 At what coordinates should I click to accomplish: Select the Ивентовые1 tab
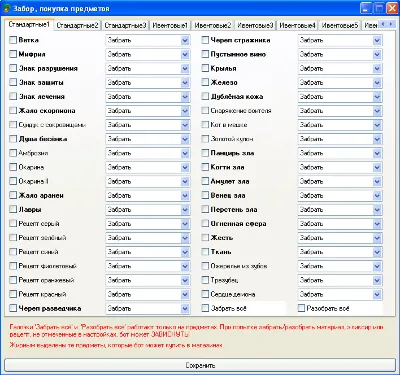tap(170, 25)
